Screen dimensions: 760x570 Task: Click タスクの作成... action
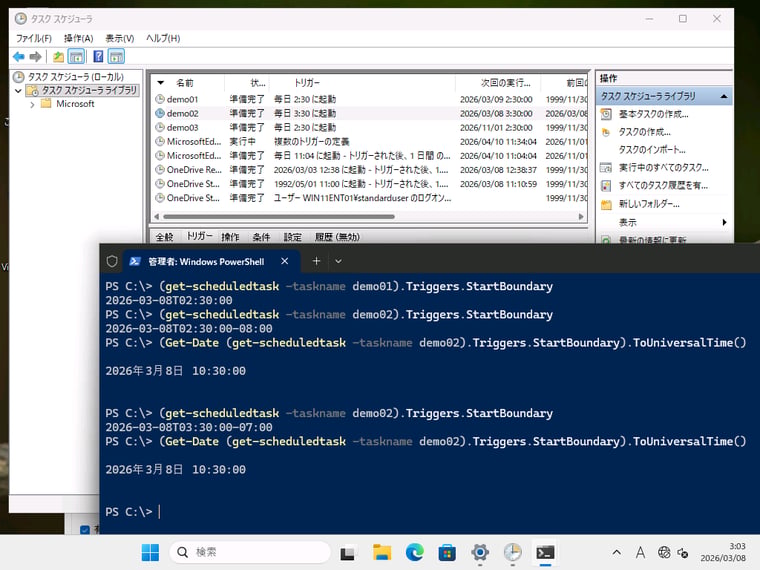pyautogui.click(x=645, y=132)
